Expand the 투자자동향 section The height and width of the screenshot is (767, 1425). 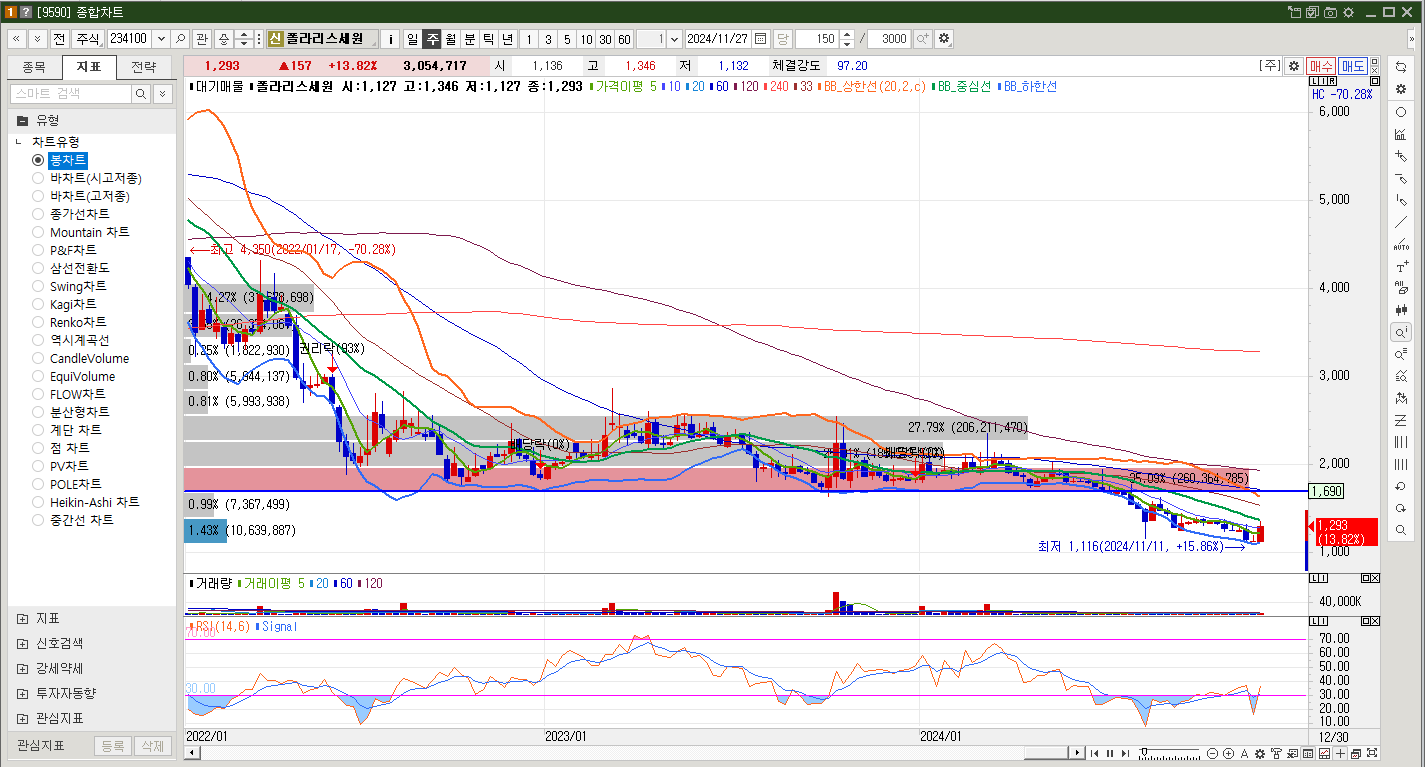tap(22, 693)
